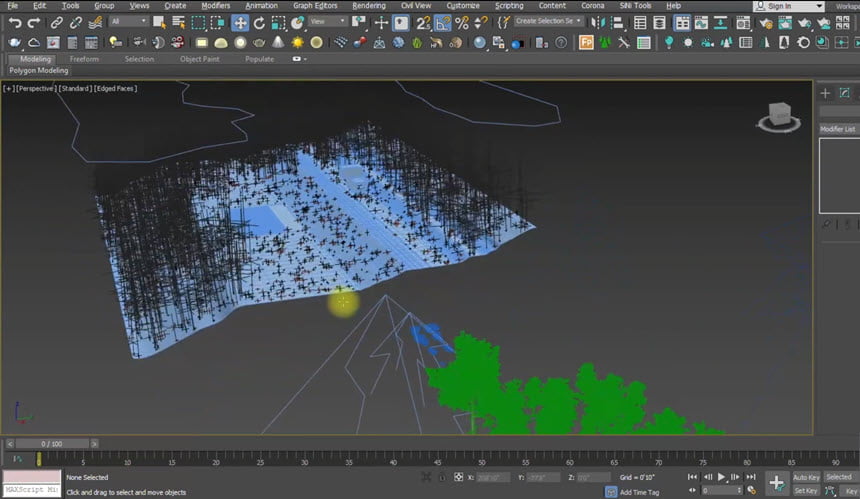Click the Redo arrow icon

[34, 23]
